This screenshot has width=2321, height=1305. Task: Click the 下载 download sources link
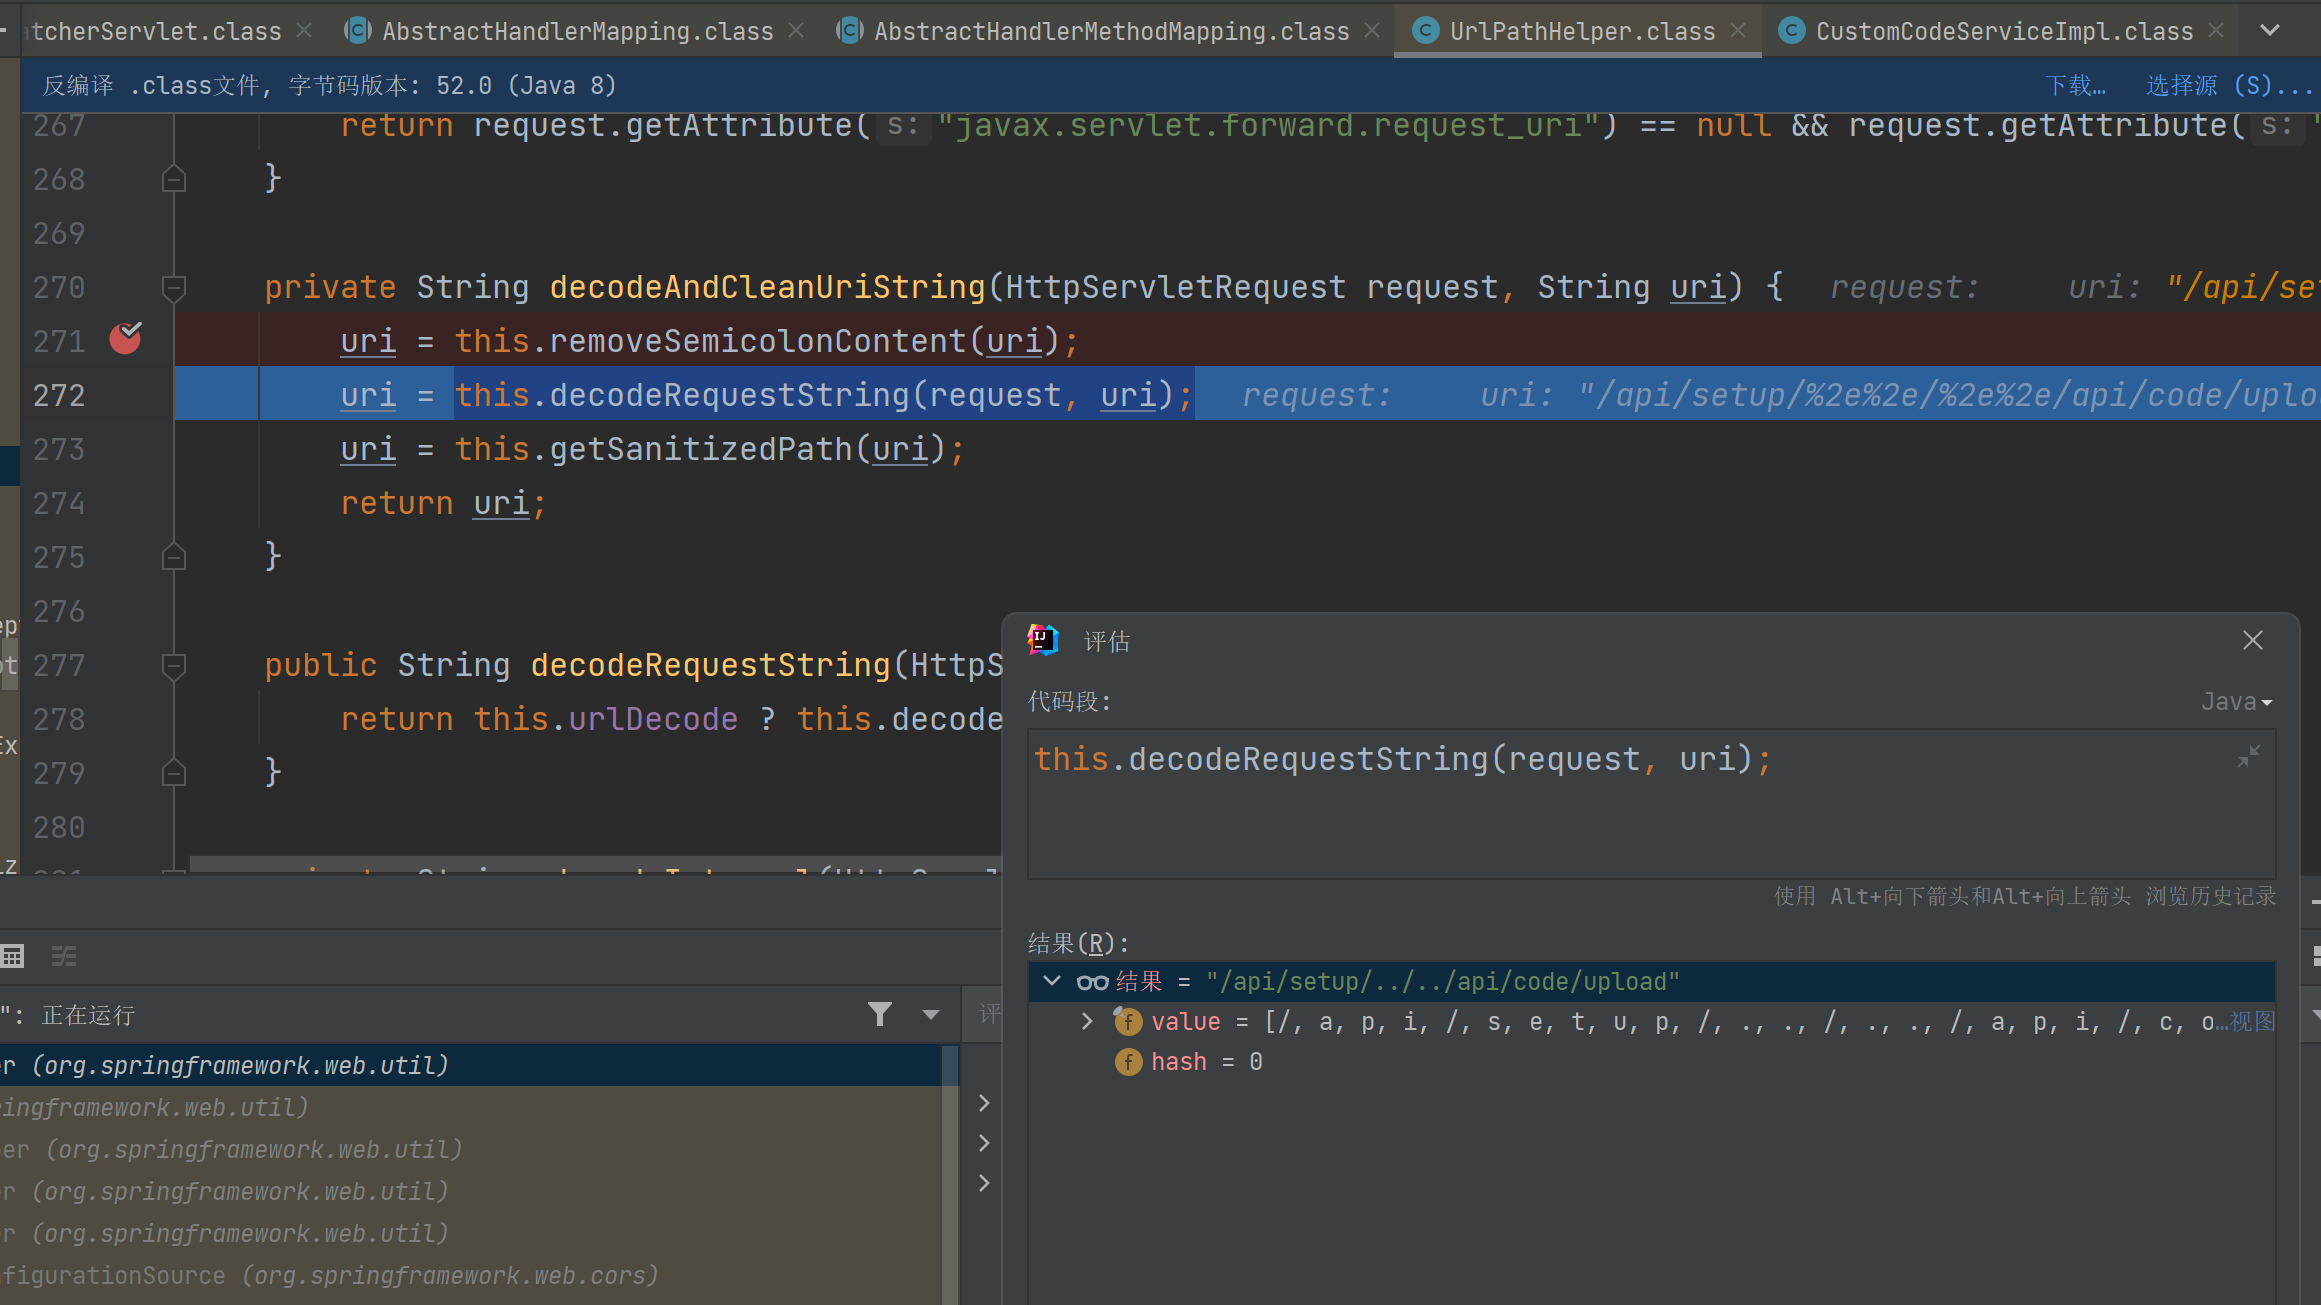point(2075,86)
